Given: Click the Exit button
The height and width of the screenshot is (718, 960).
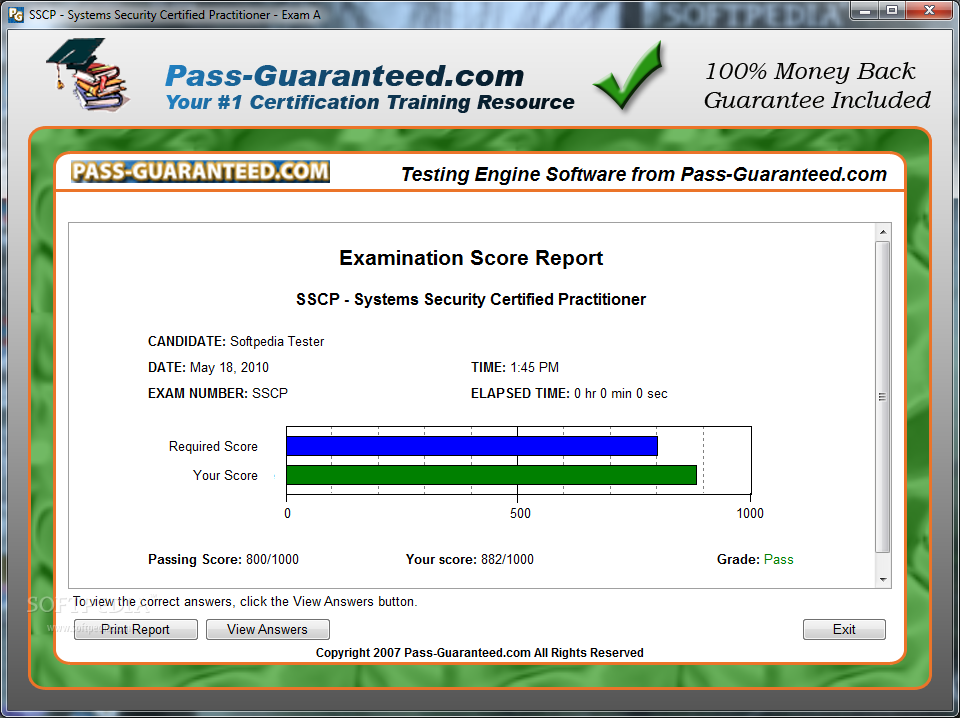Looking at the screenshot, I should point(844,629).
